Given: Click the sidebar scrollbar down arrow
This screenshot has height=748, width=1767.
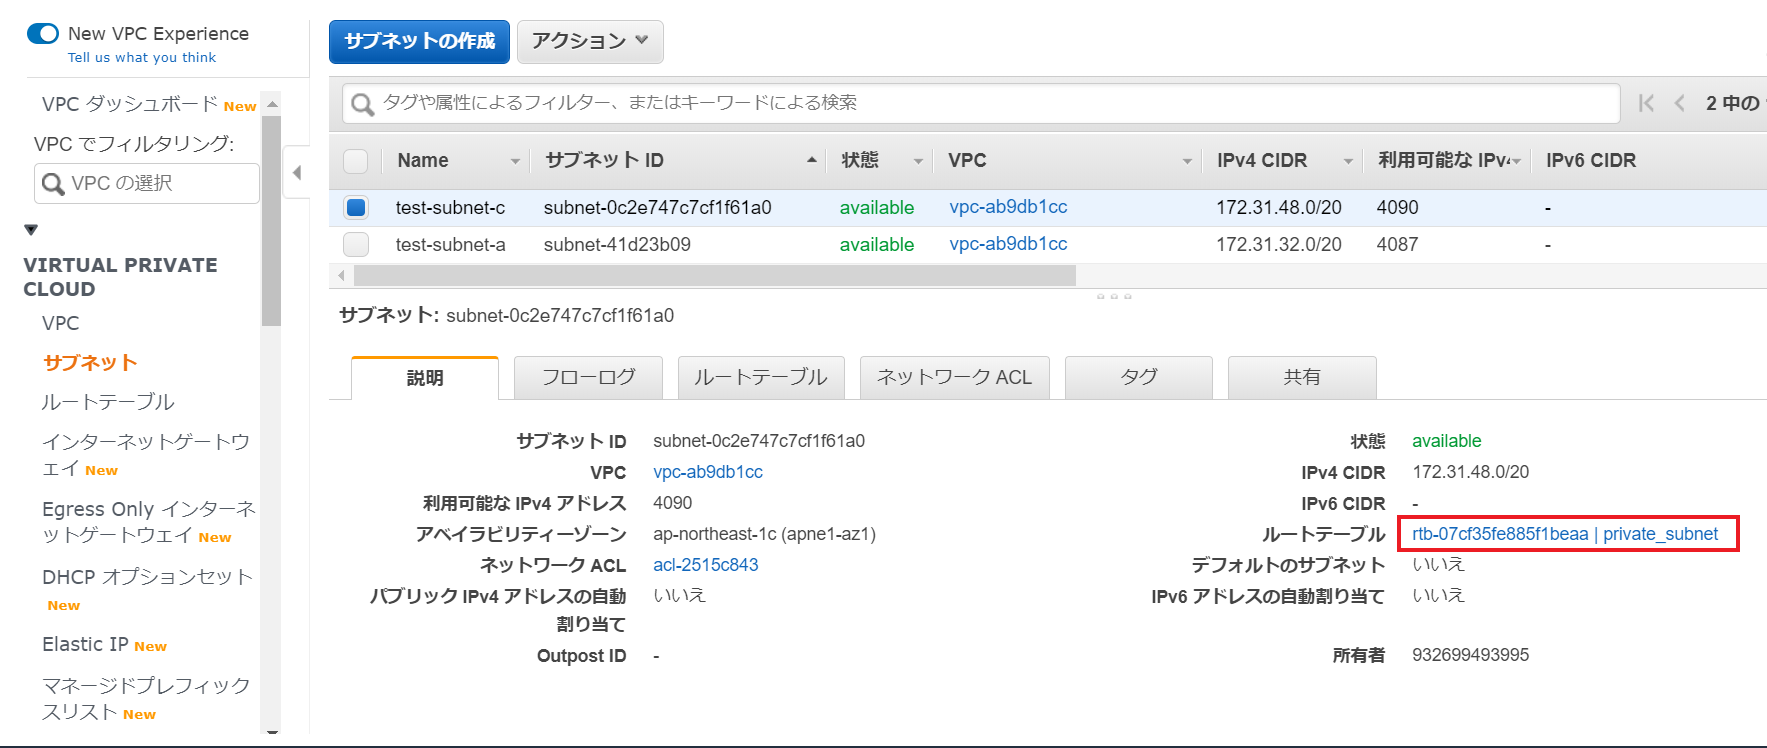Looking at the screenshot, I should (x=272, y=734).
